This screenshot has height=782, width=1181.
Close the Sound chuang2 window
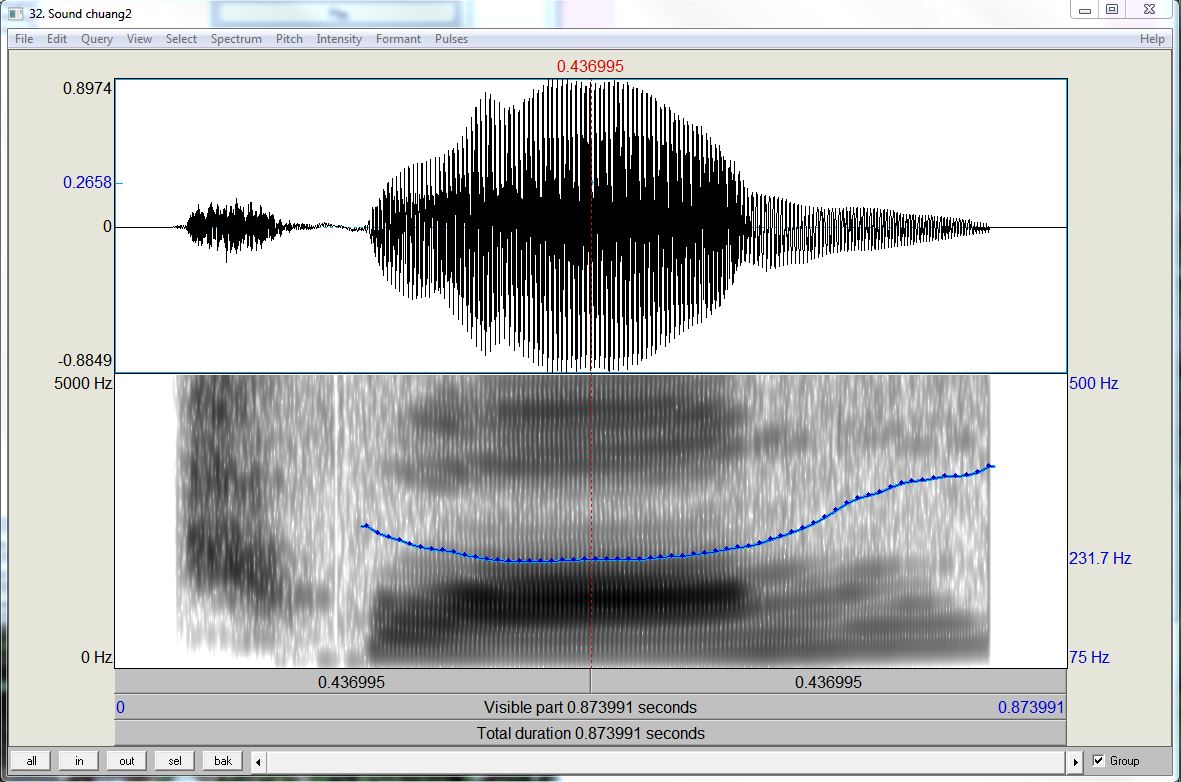click(x=1149, y=10)
